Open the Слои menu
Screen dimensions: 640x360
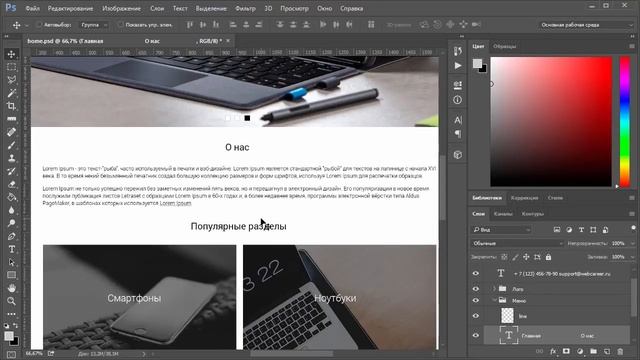tap(157, 8)
